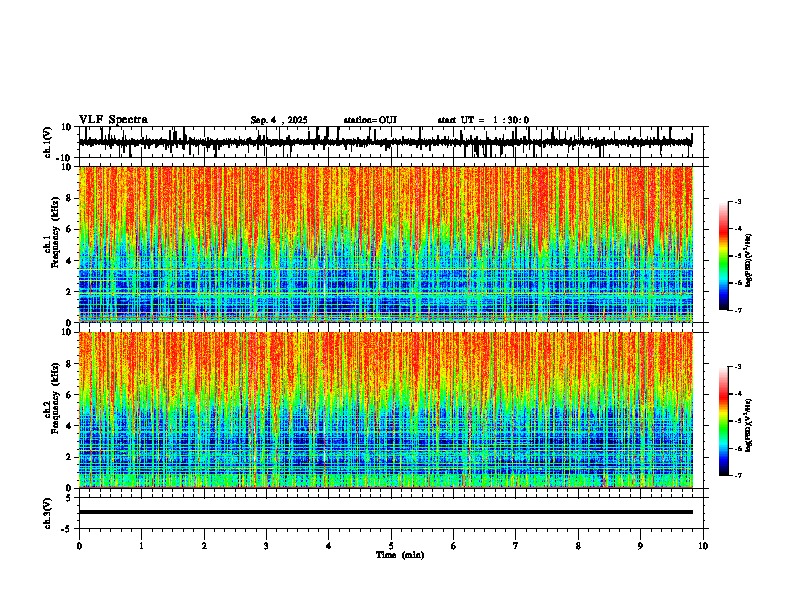This screenshot has height=612, width=792.
Task: Click the time axis tick label "3"
Action: coord(266,546)
